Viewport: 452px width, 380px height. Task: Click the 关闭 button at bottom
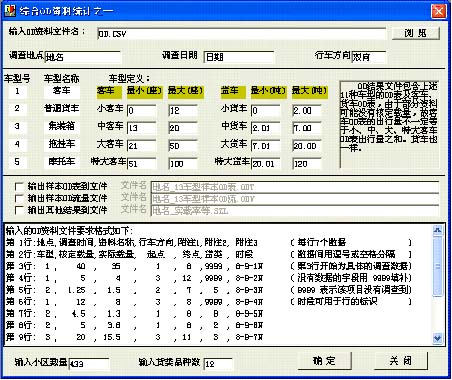coord(400,361)
